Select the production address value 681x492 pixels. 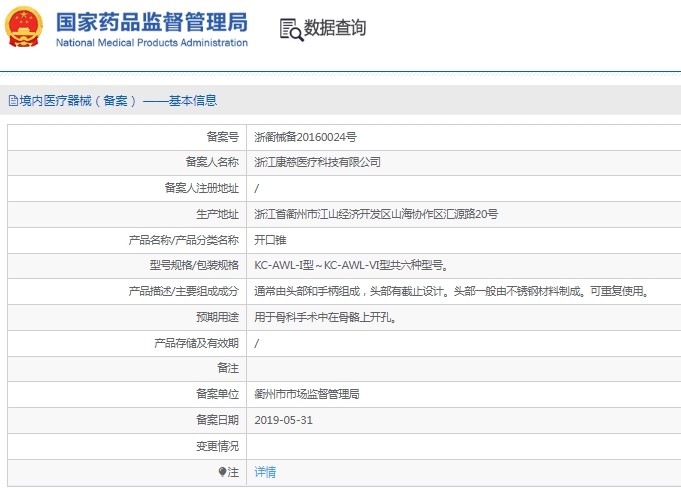pyautogui.click(x=376, y=214)
